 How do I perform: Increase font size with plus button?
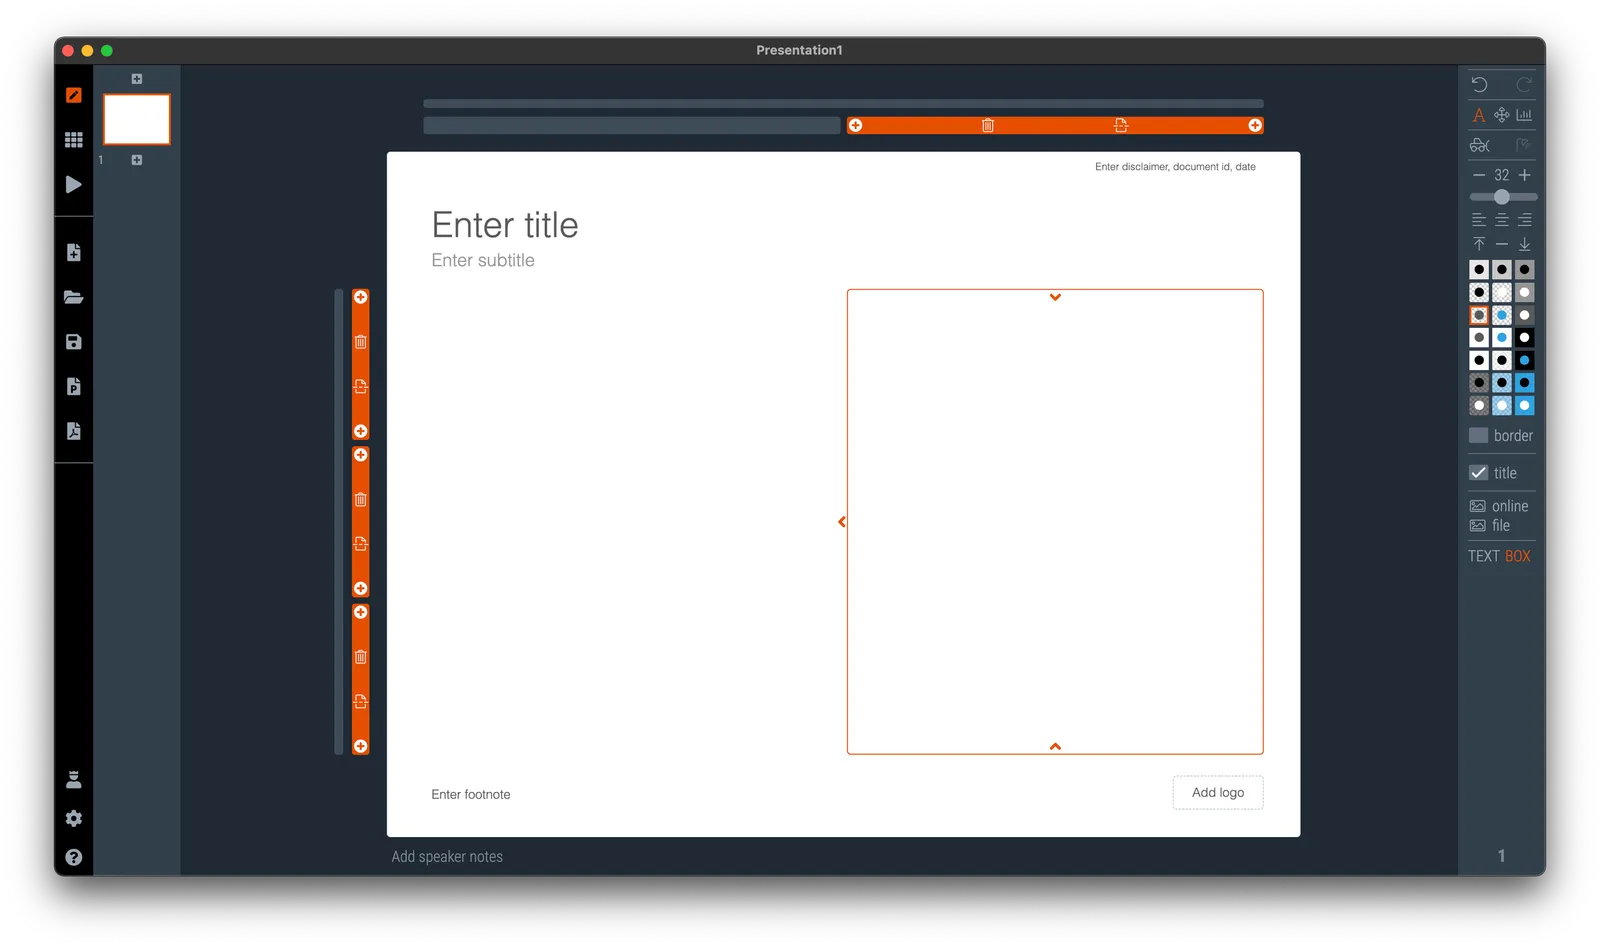pos(1524,175)
